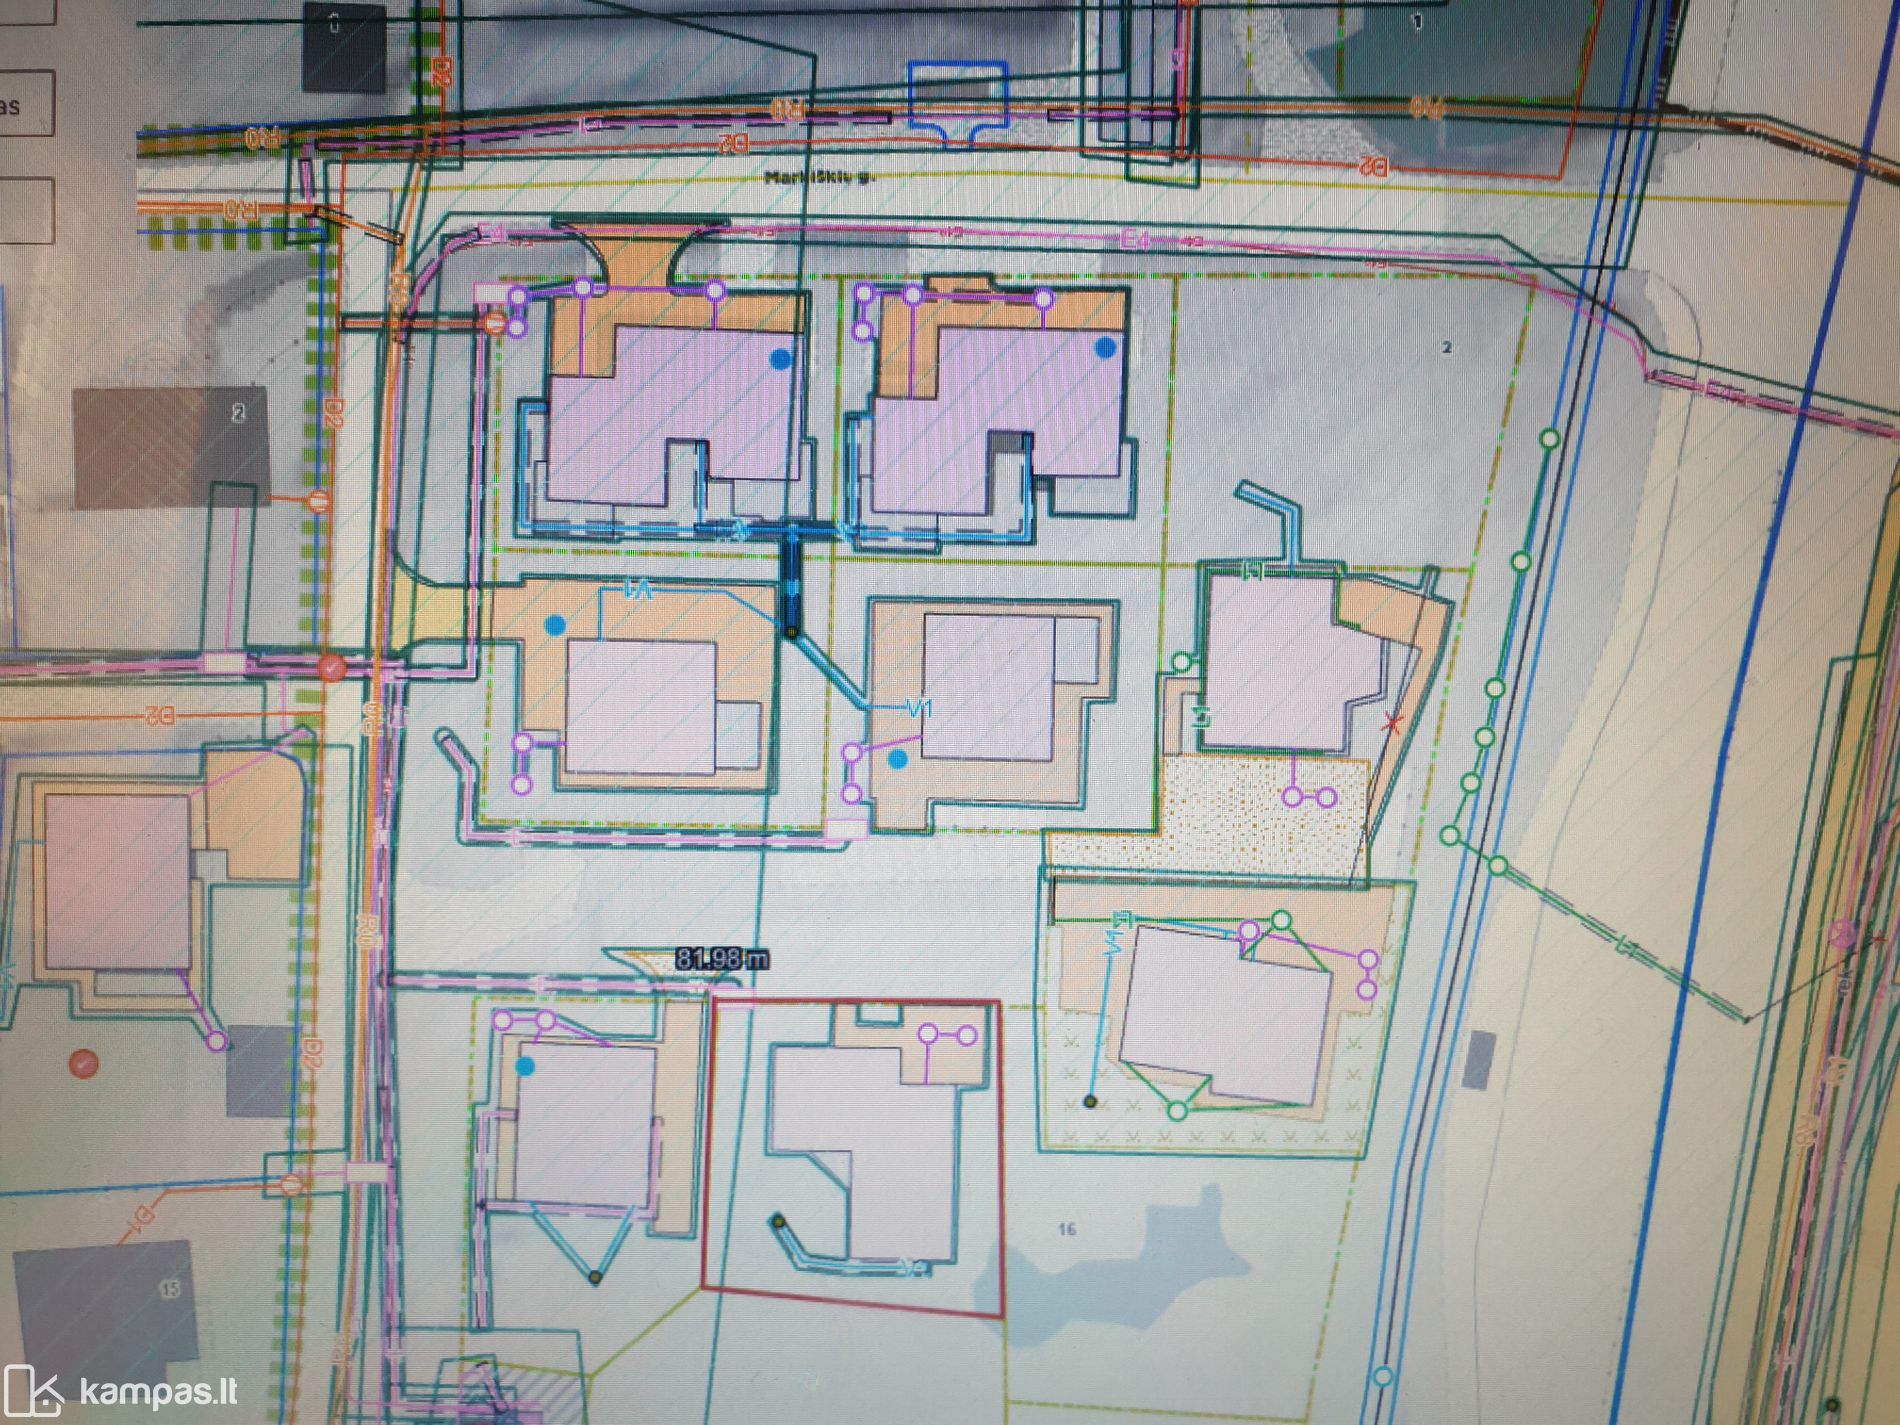Click the red X mark near right building
This screenshot has height=1425, width=1900.
[1390, 724]
